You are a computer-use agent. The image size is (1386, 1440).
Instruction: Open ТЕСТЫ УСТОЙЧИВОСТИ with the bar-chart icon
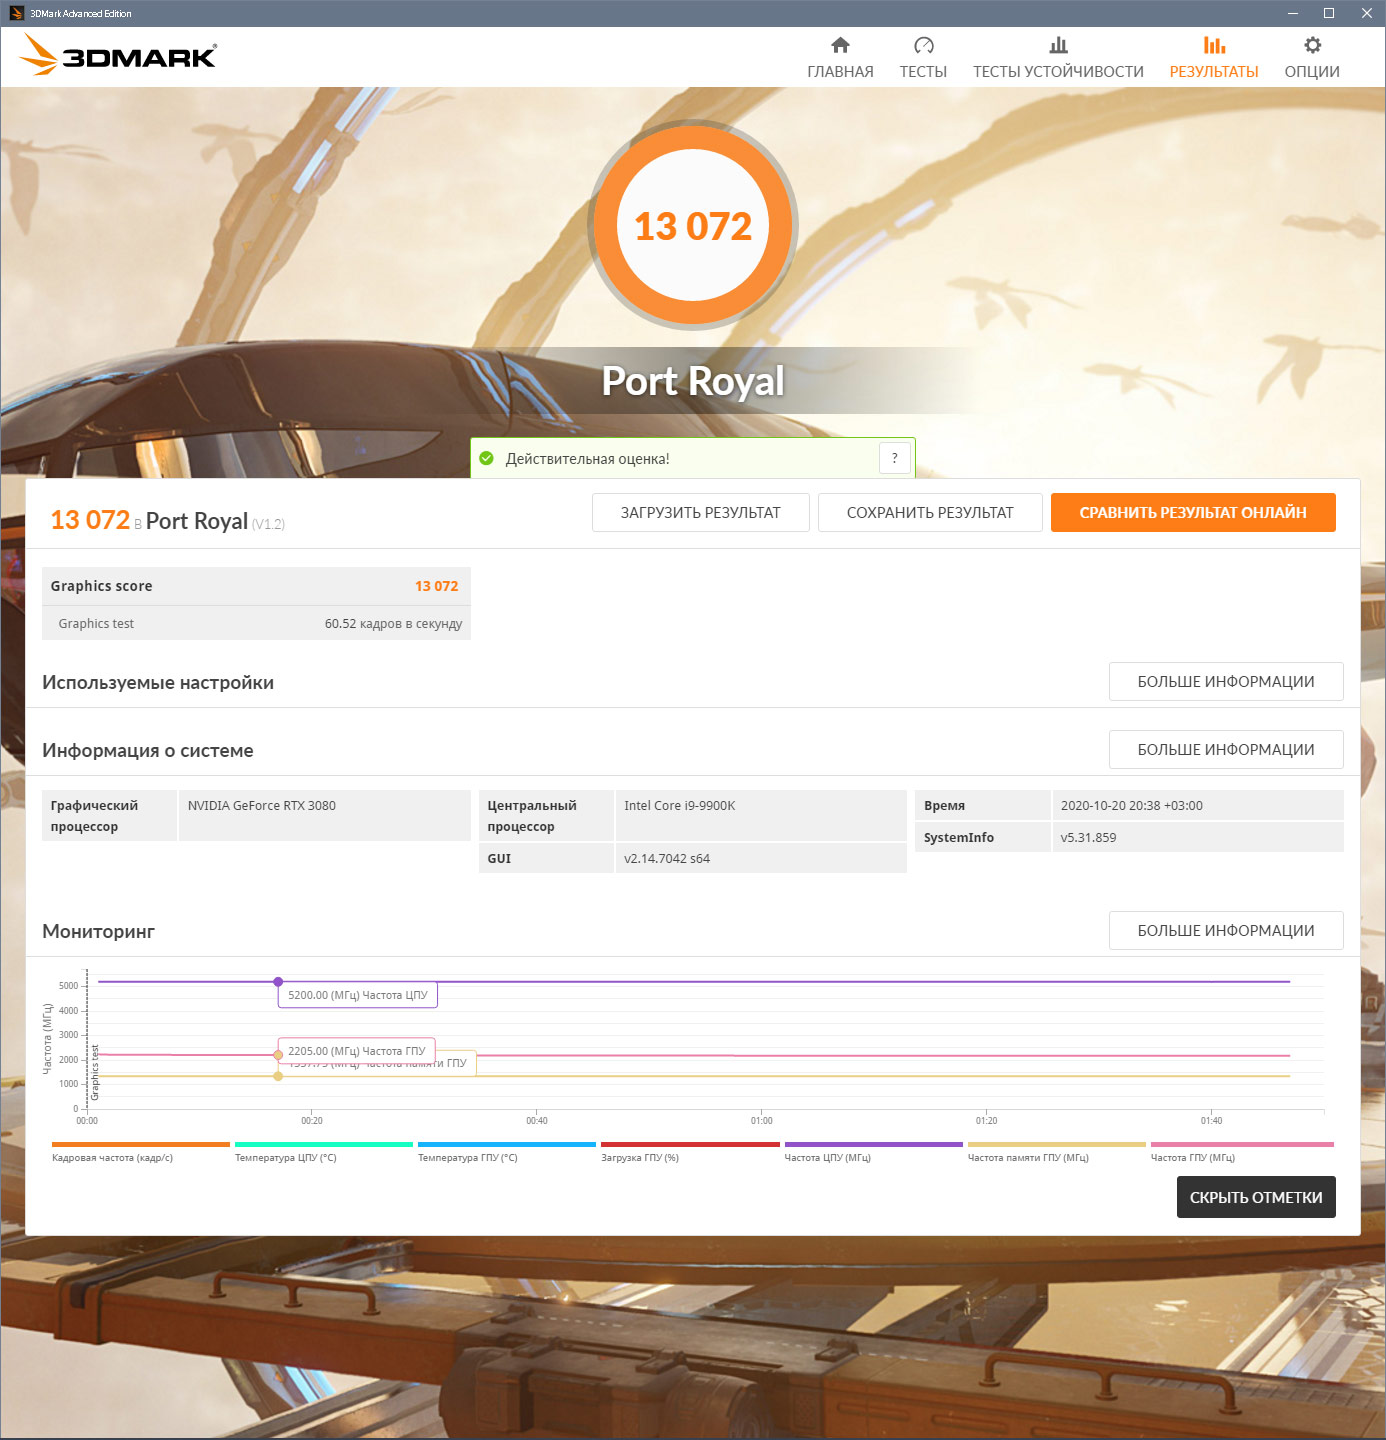(x=1058, y=45)
